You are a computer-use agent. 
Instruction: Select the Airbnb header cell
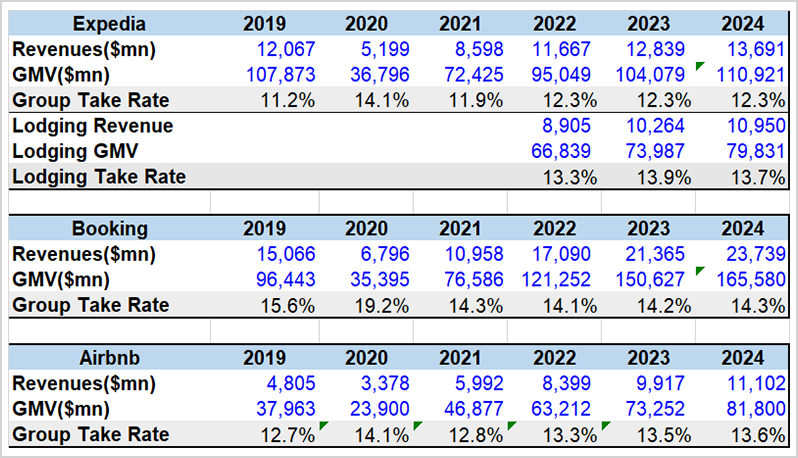tap(109, 358)
